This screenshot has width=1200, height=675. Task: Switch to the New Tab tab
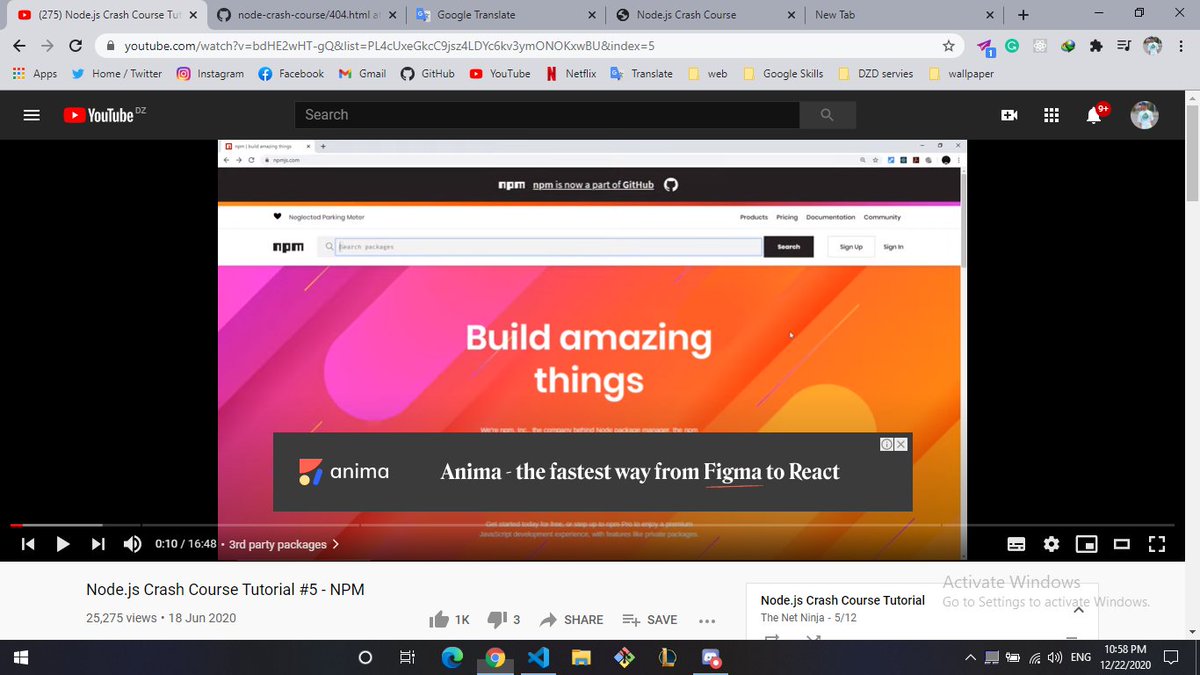coord(905,15)
